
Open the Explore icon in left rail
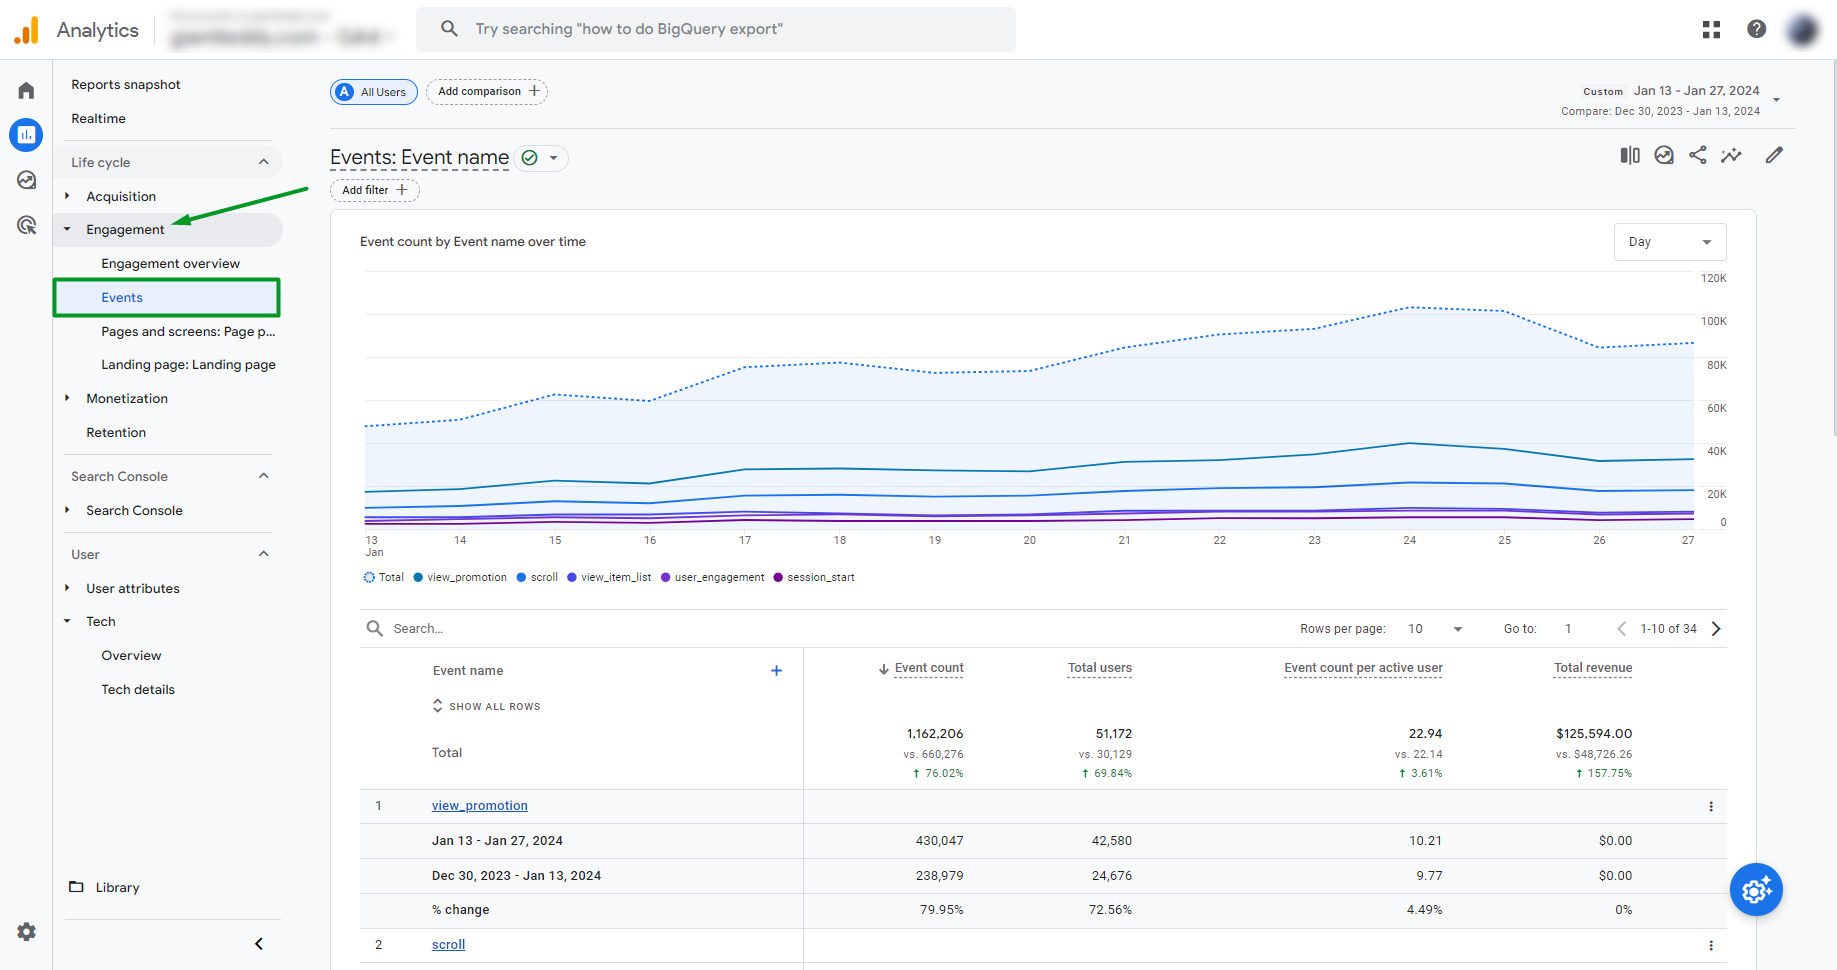click(x=26, y=180)
